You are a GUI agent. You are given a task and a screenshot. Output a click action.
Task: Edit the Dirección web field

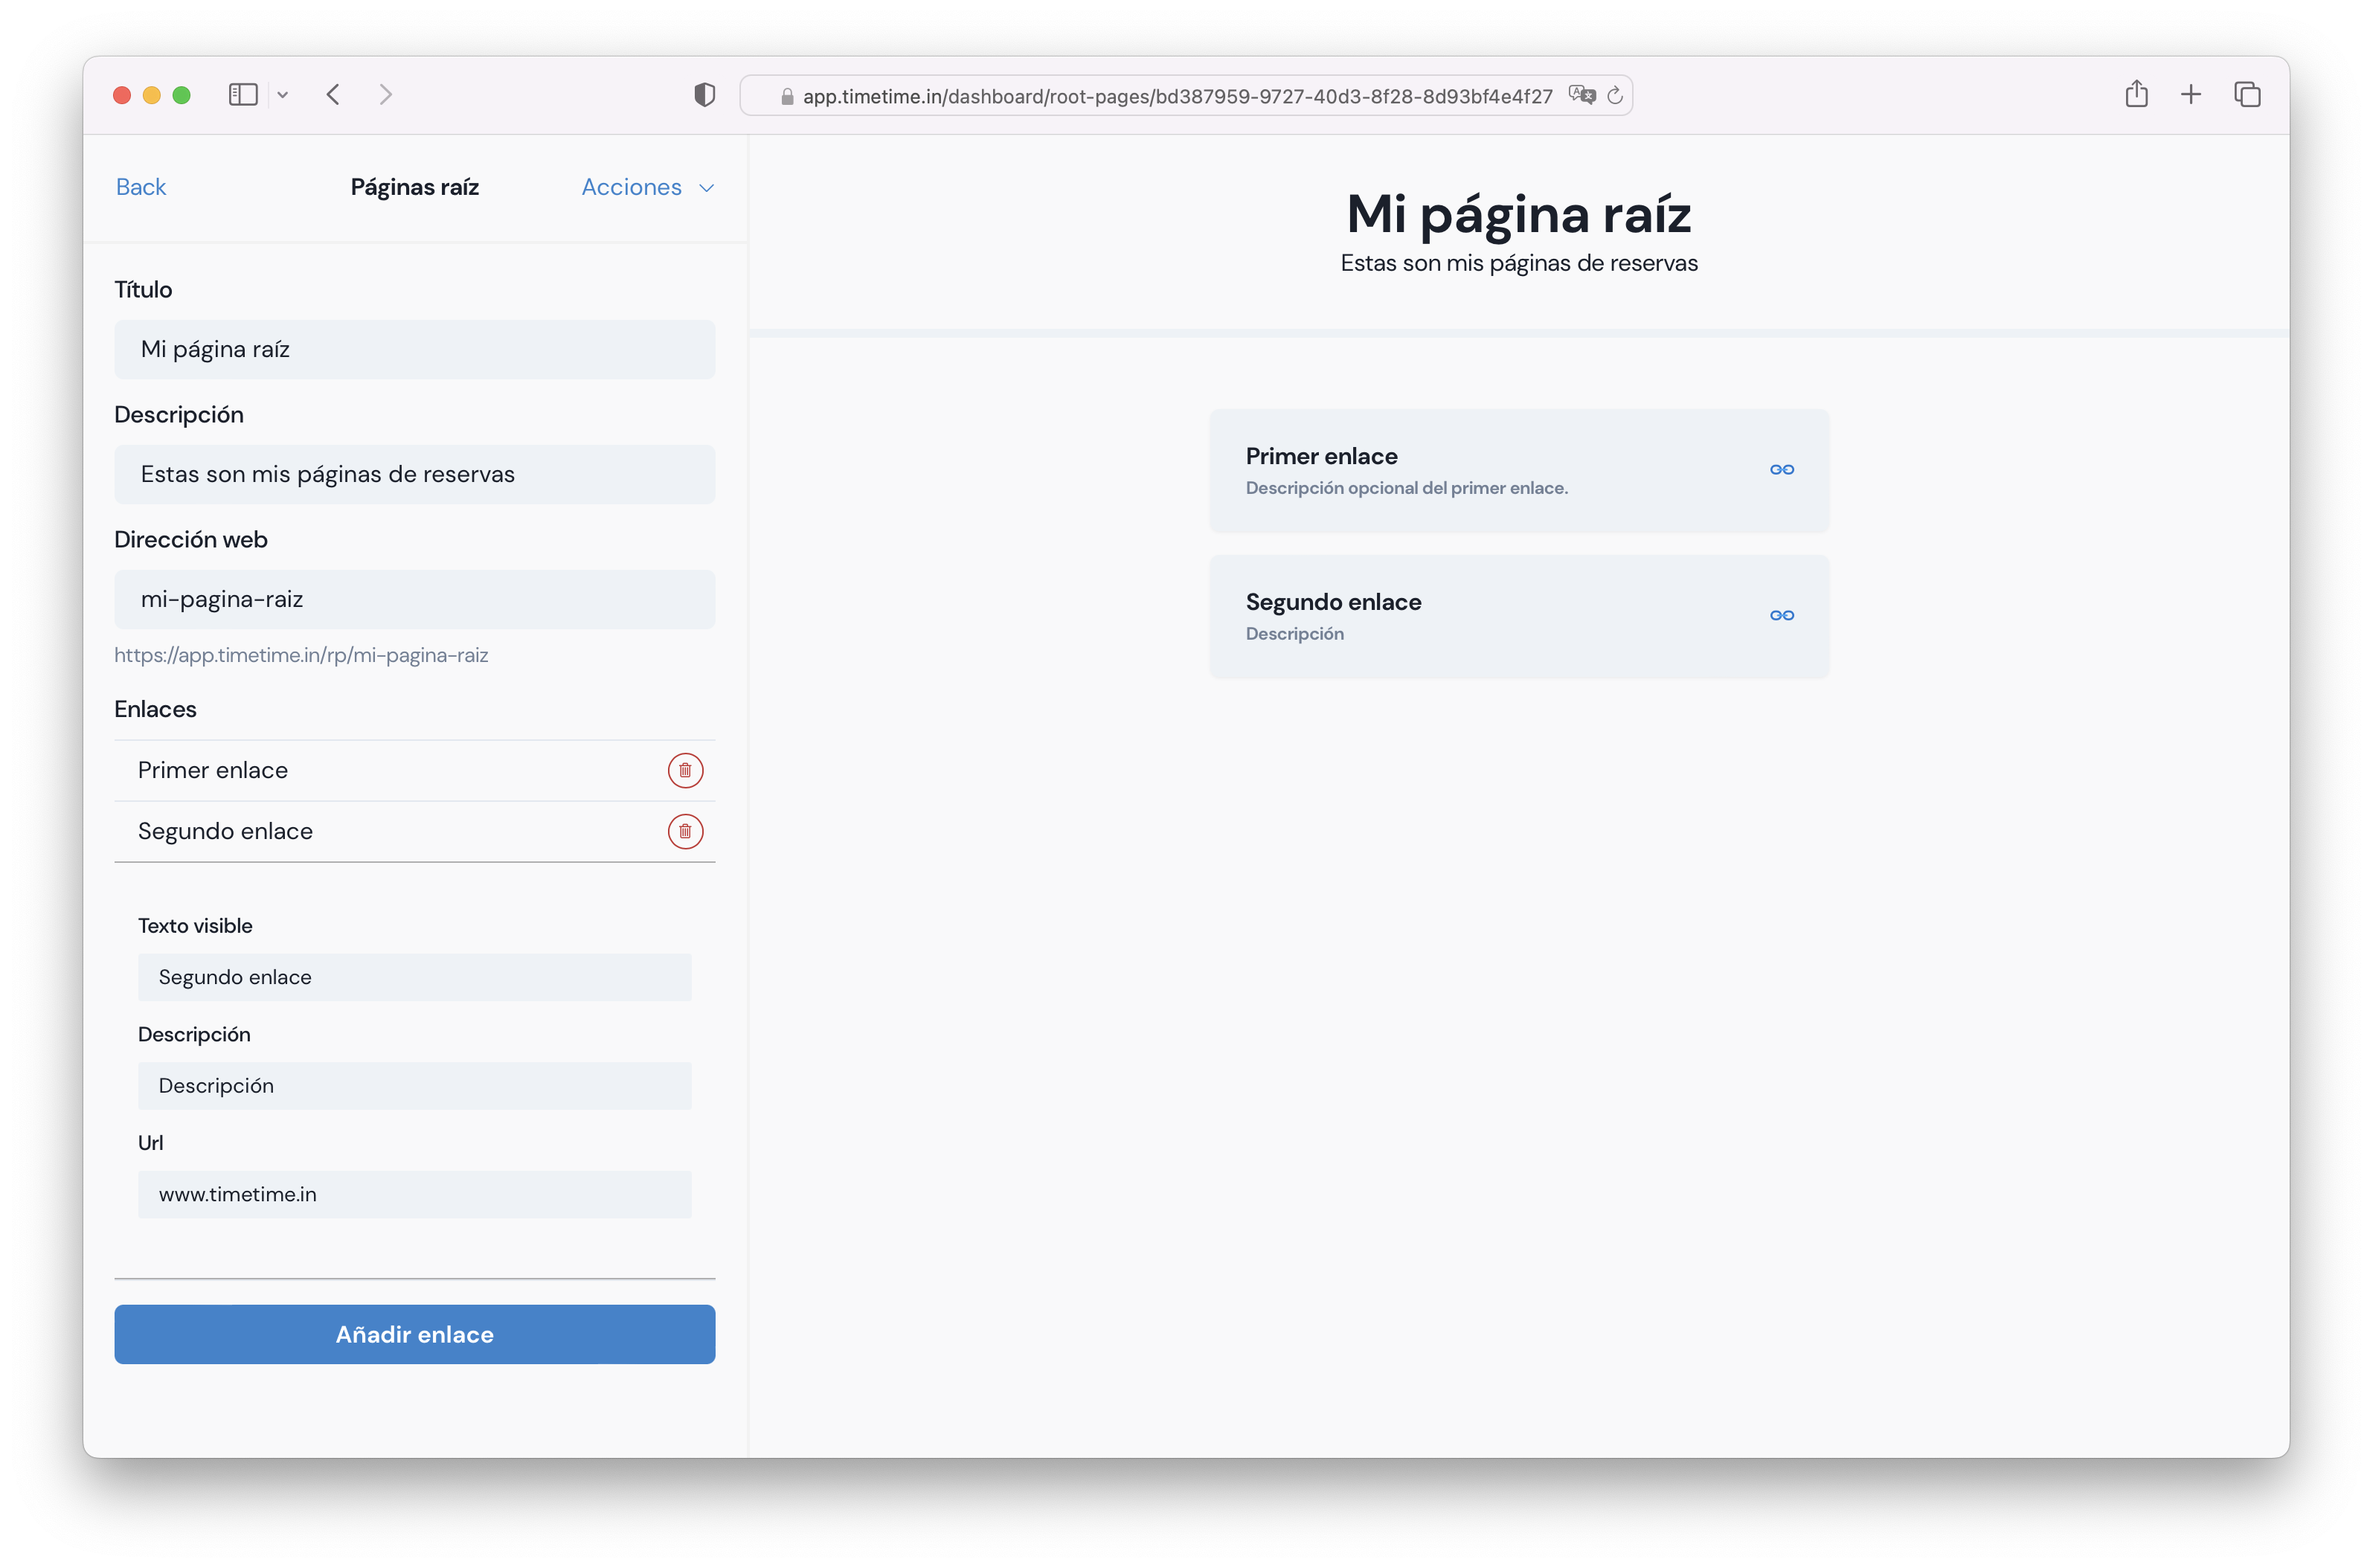click(x=415, y=599)
